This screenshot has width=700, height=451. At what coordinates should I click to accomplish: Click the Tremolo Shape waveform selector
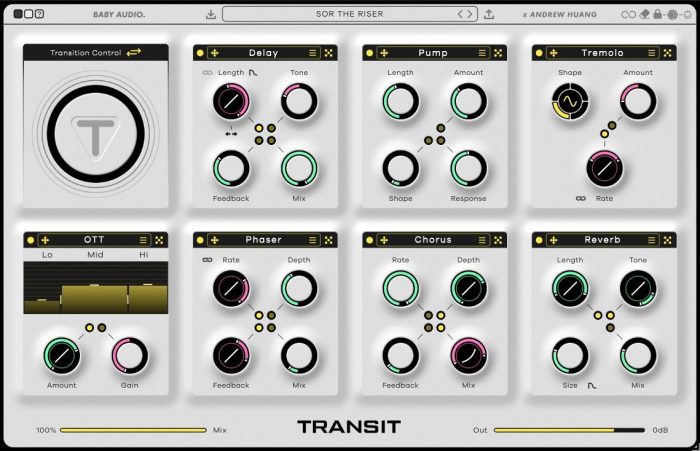(570, 102)
